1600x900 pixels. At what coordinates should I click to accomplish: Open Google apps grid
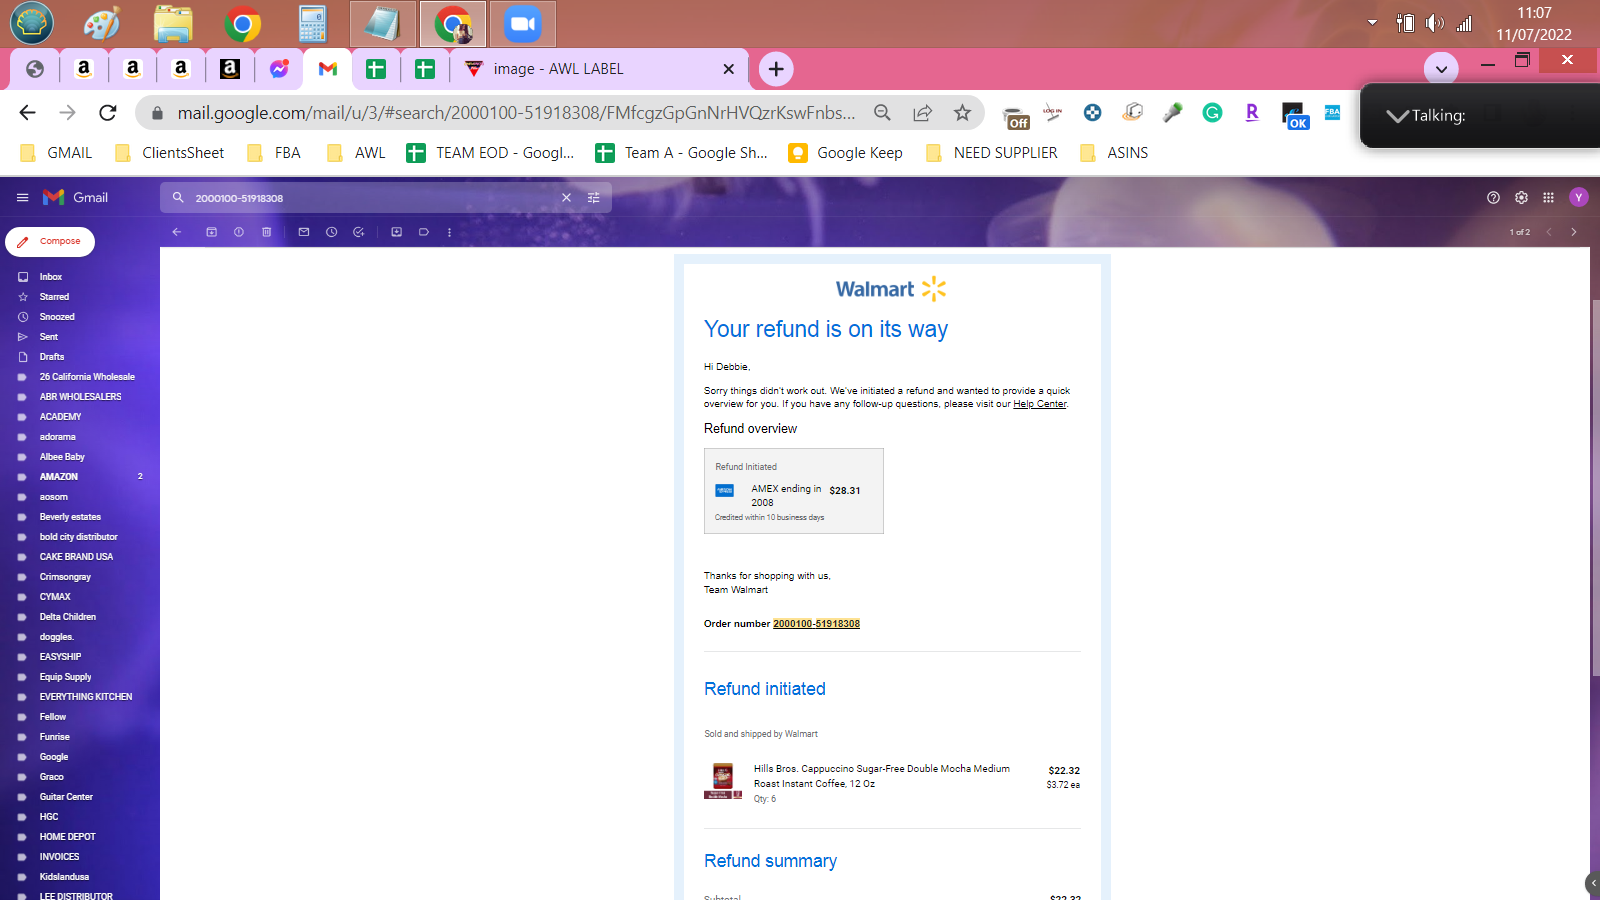click(1549, 198)
